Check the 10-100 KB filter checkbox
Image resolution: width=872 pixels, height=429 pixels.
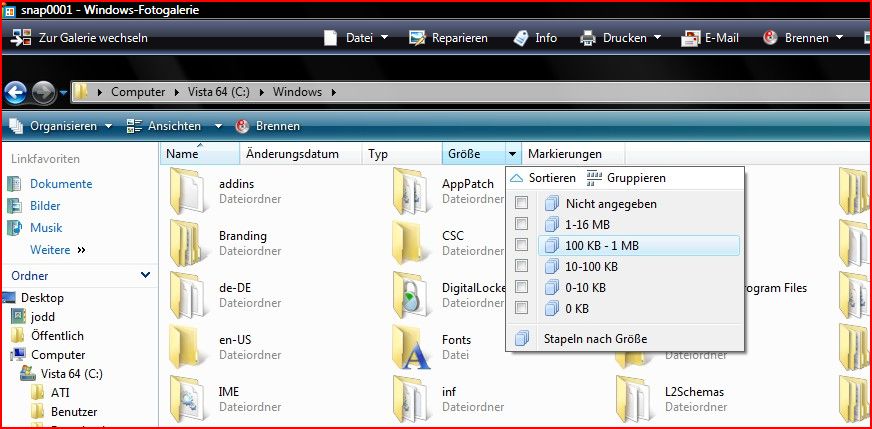click(521, 265)
